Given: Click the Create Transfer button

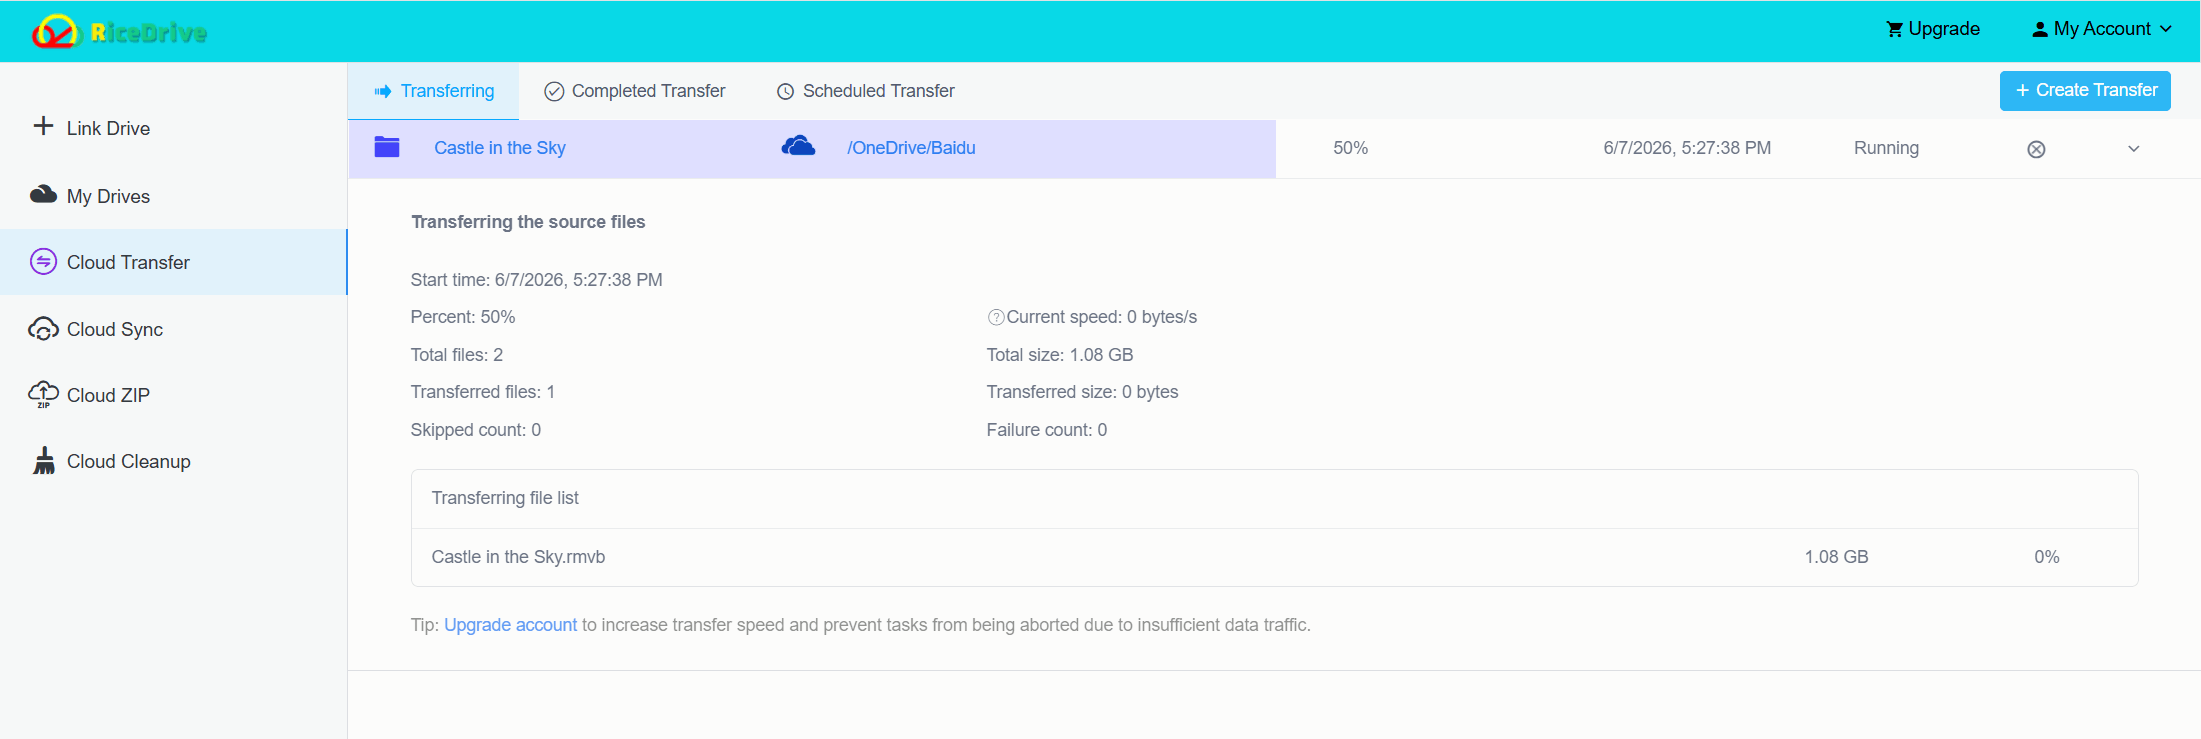Looking at the screenshot, I should click(2085, 91).
